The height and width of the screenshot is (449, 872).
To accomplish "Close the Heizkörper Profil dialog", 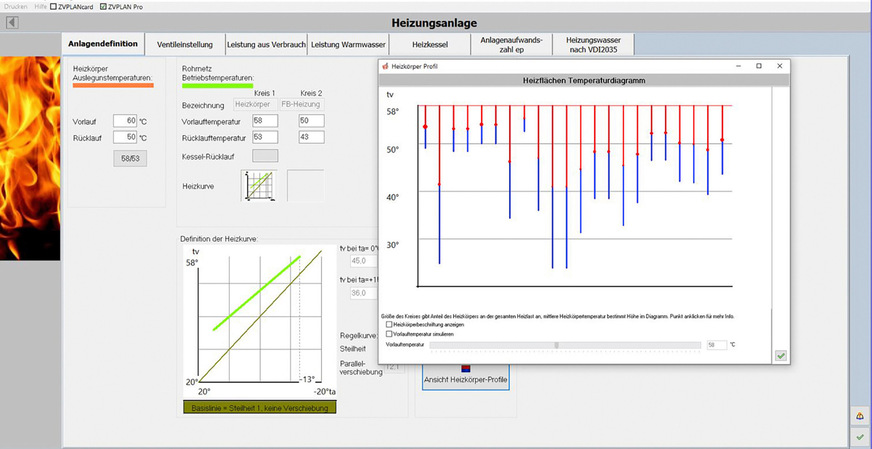I will click(x=780, y=66).
